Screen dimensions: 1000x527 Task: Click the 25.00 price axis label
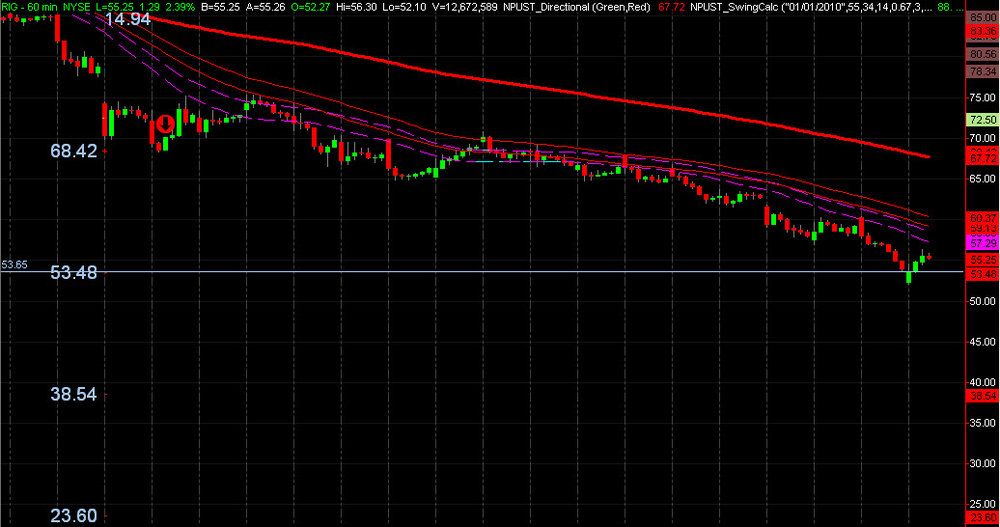coord(983,504)
